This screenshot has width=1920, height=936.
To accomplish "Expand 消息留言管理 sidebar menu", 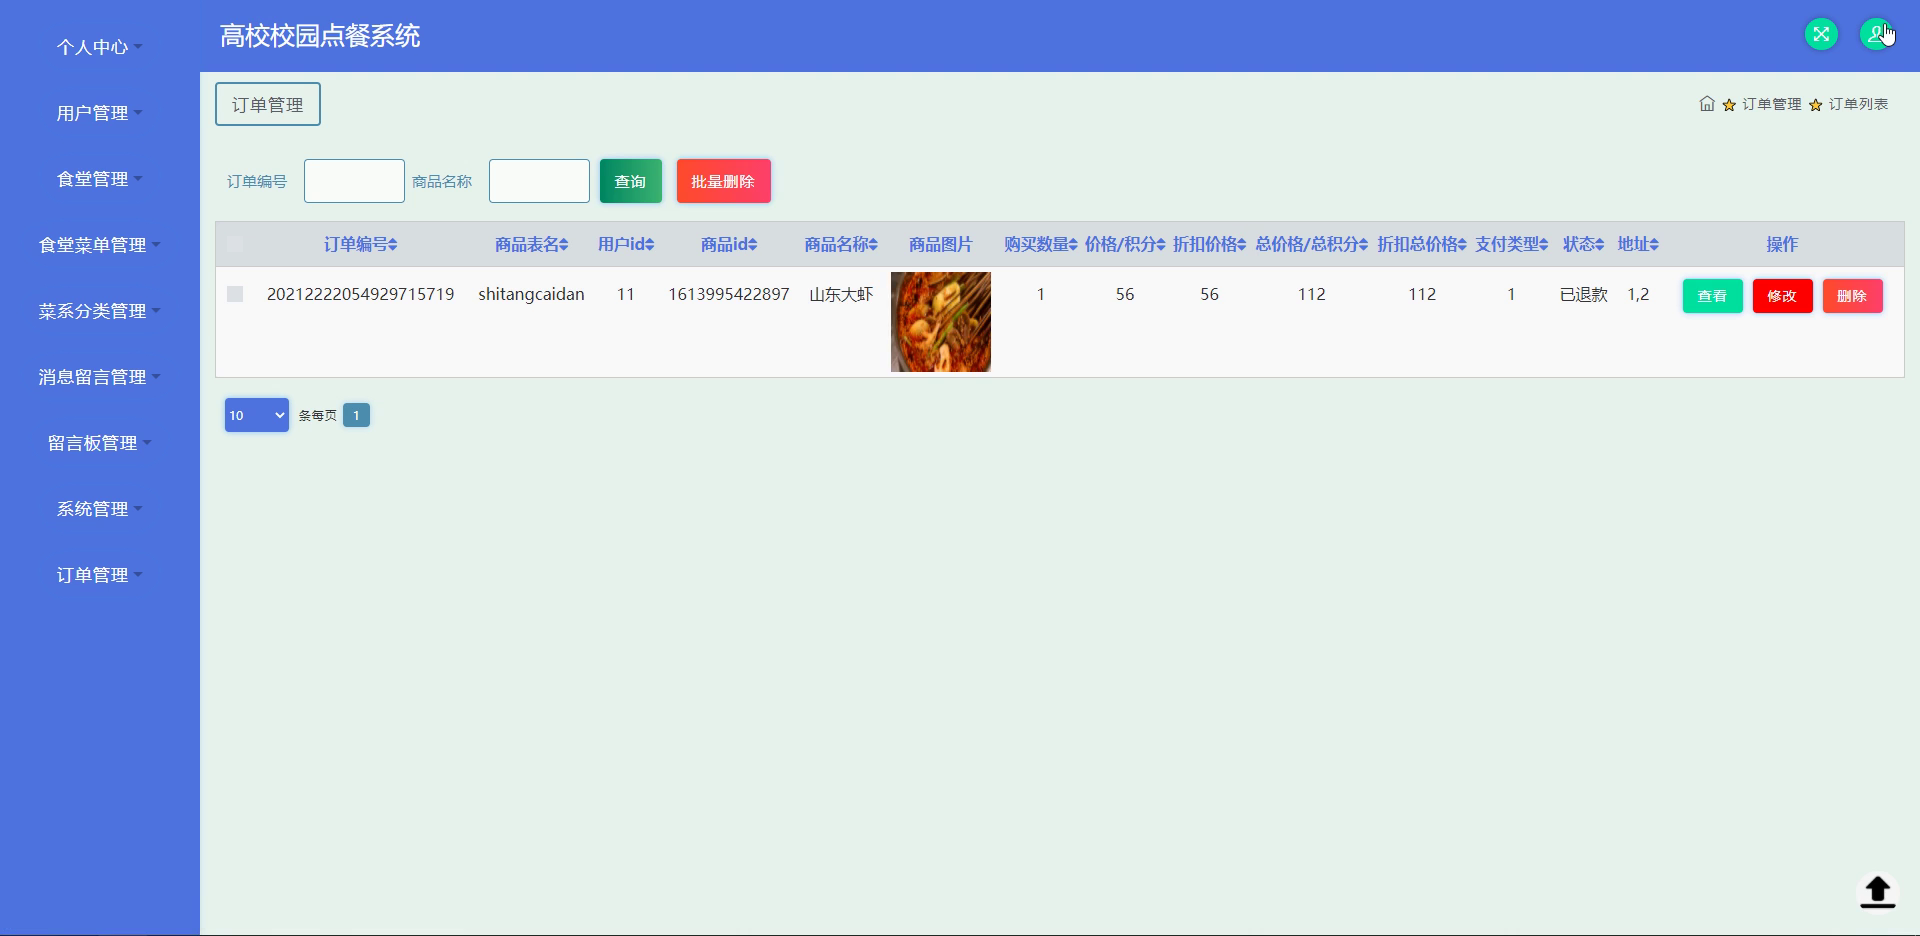I will point(99,377).
